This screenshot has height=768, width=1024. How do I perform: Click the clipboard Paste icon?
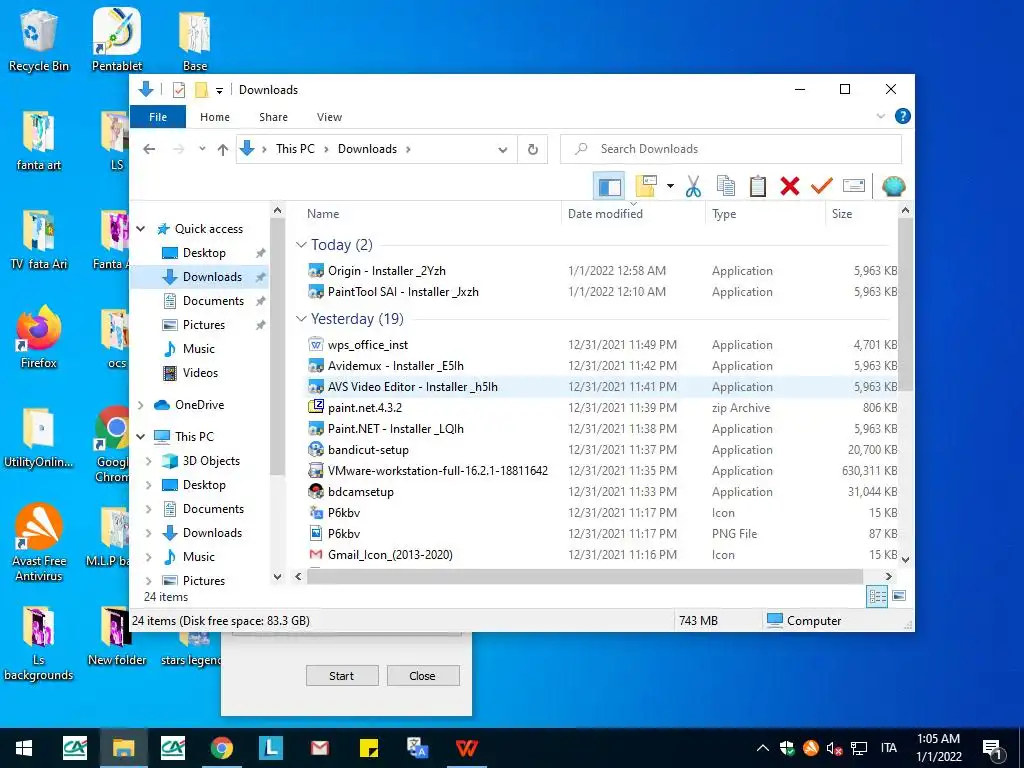point(758,187)
